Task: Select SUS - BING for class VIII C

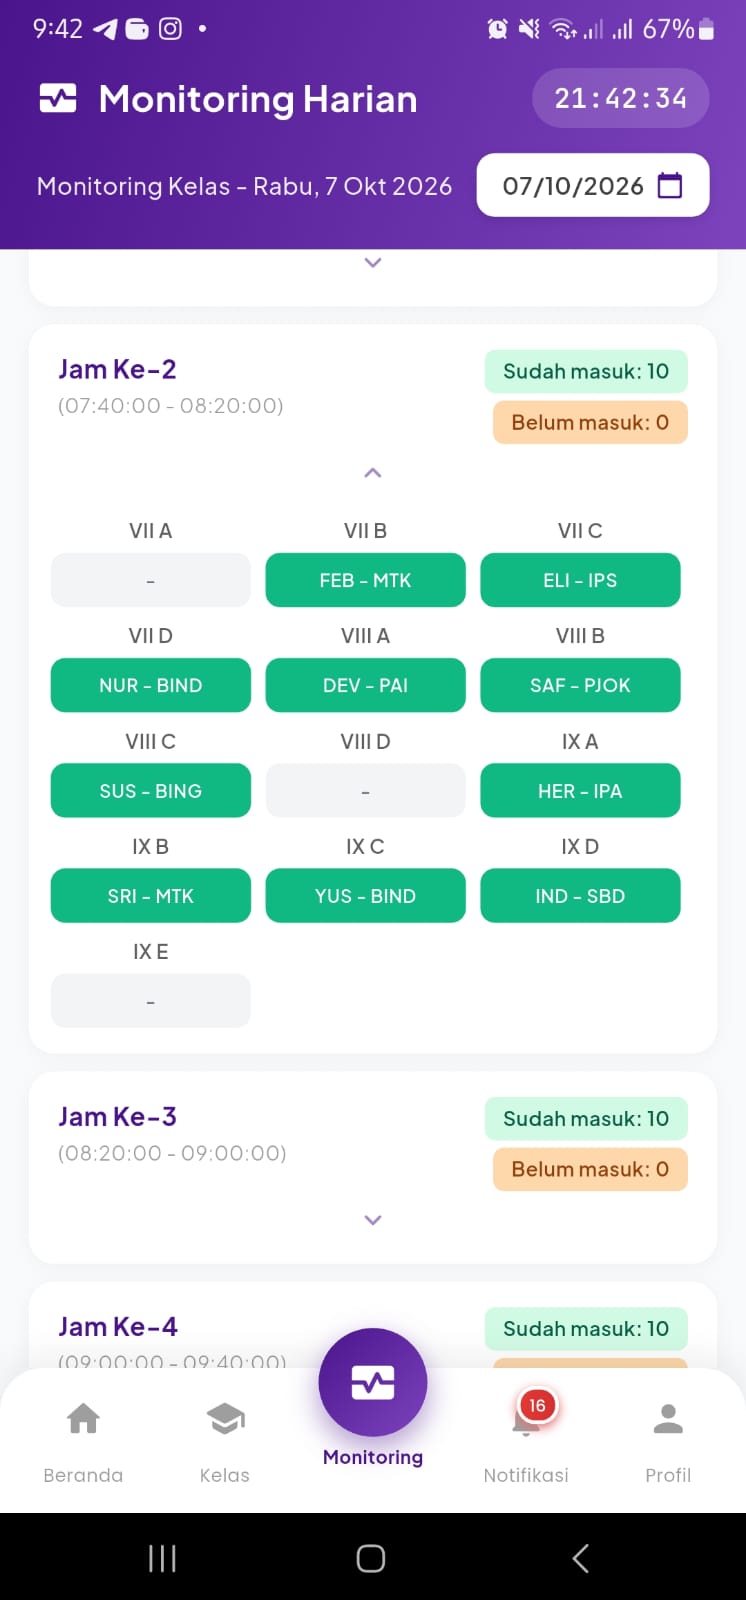Action: 151,790
